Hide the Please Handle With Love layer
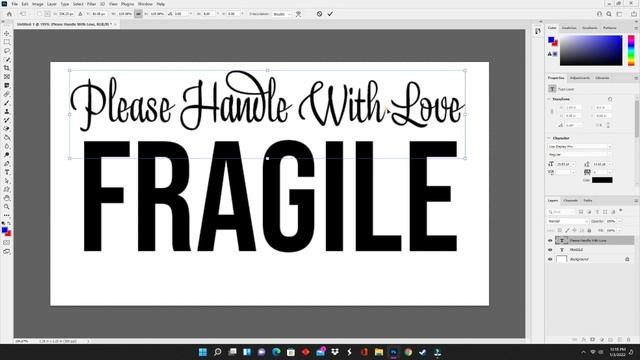The height and width of the screenshot is (360, 640). click(550, 240)
